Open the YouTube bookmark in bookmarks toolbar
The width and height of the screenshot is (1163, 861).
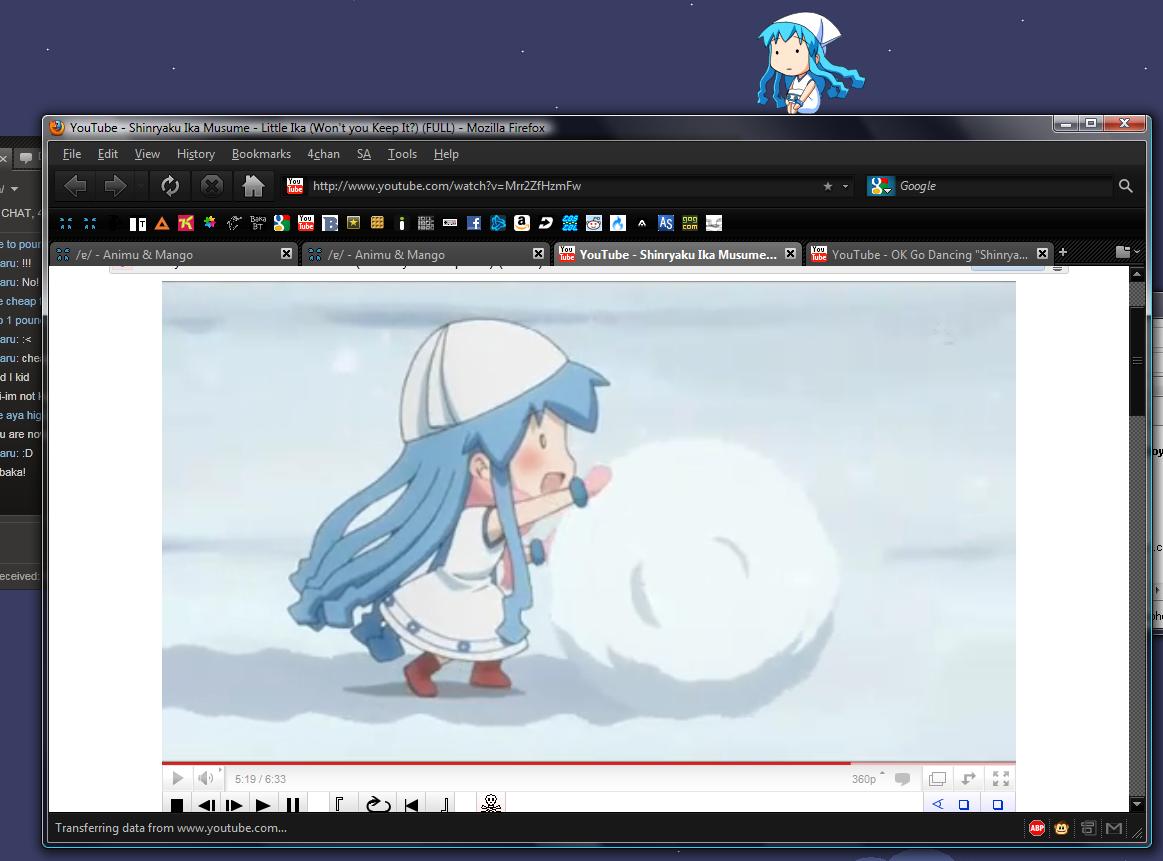point(306,223)
